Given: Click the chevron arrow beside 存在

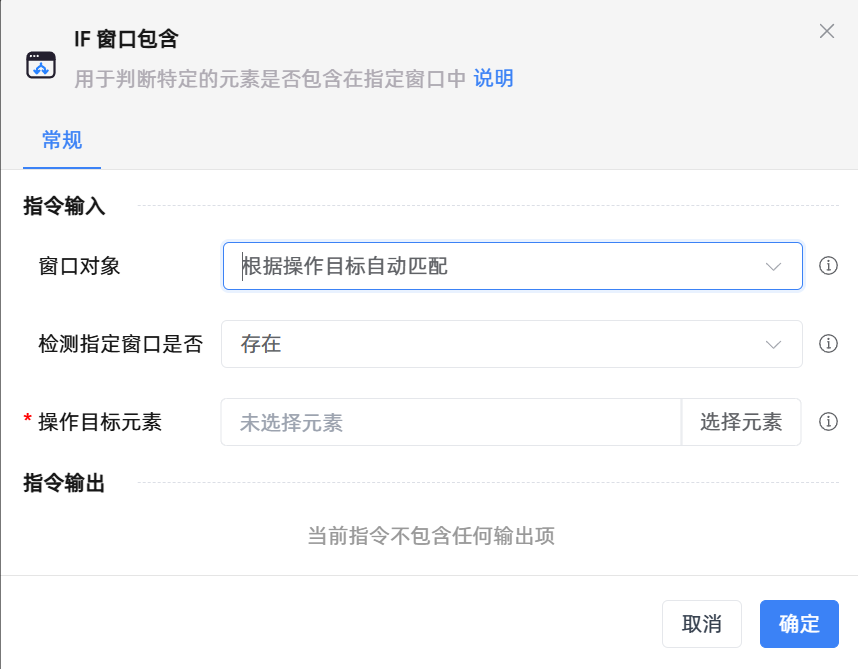Looking at the screenshot, I should pos(772,345).
